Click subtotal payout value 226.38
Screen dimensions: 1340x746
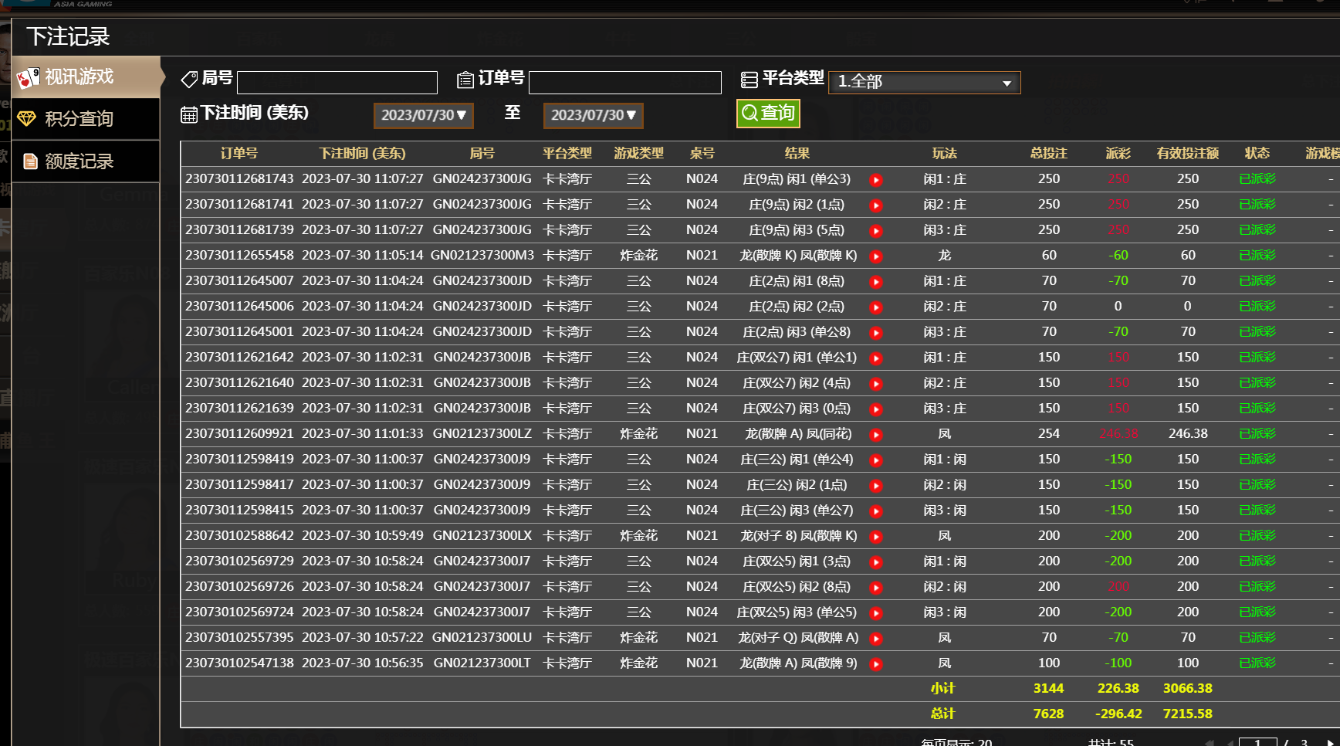[x=1118, y=689]
